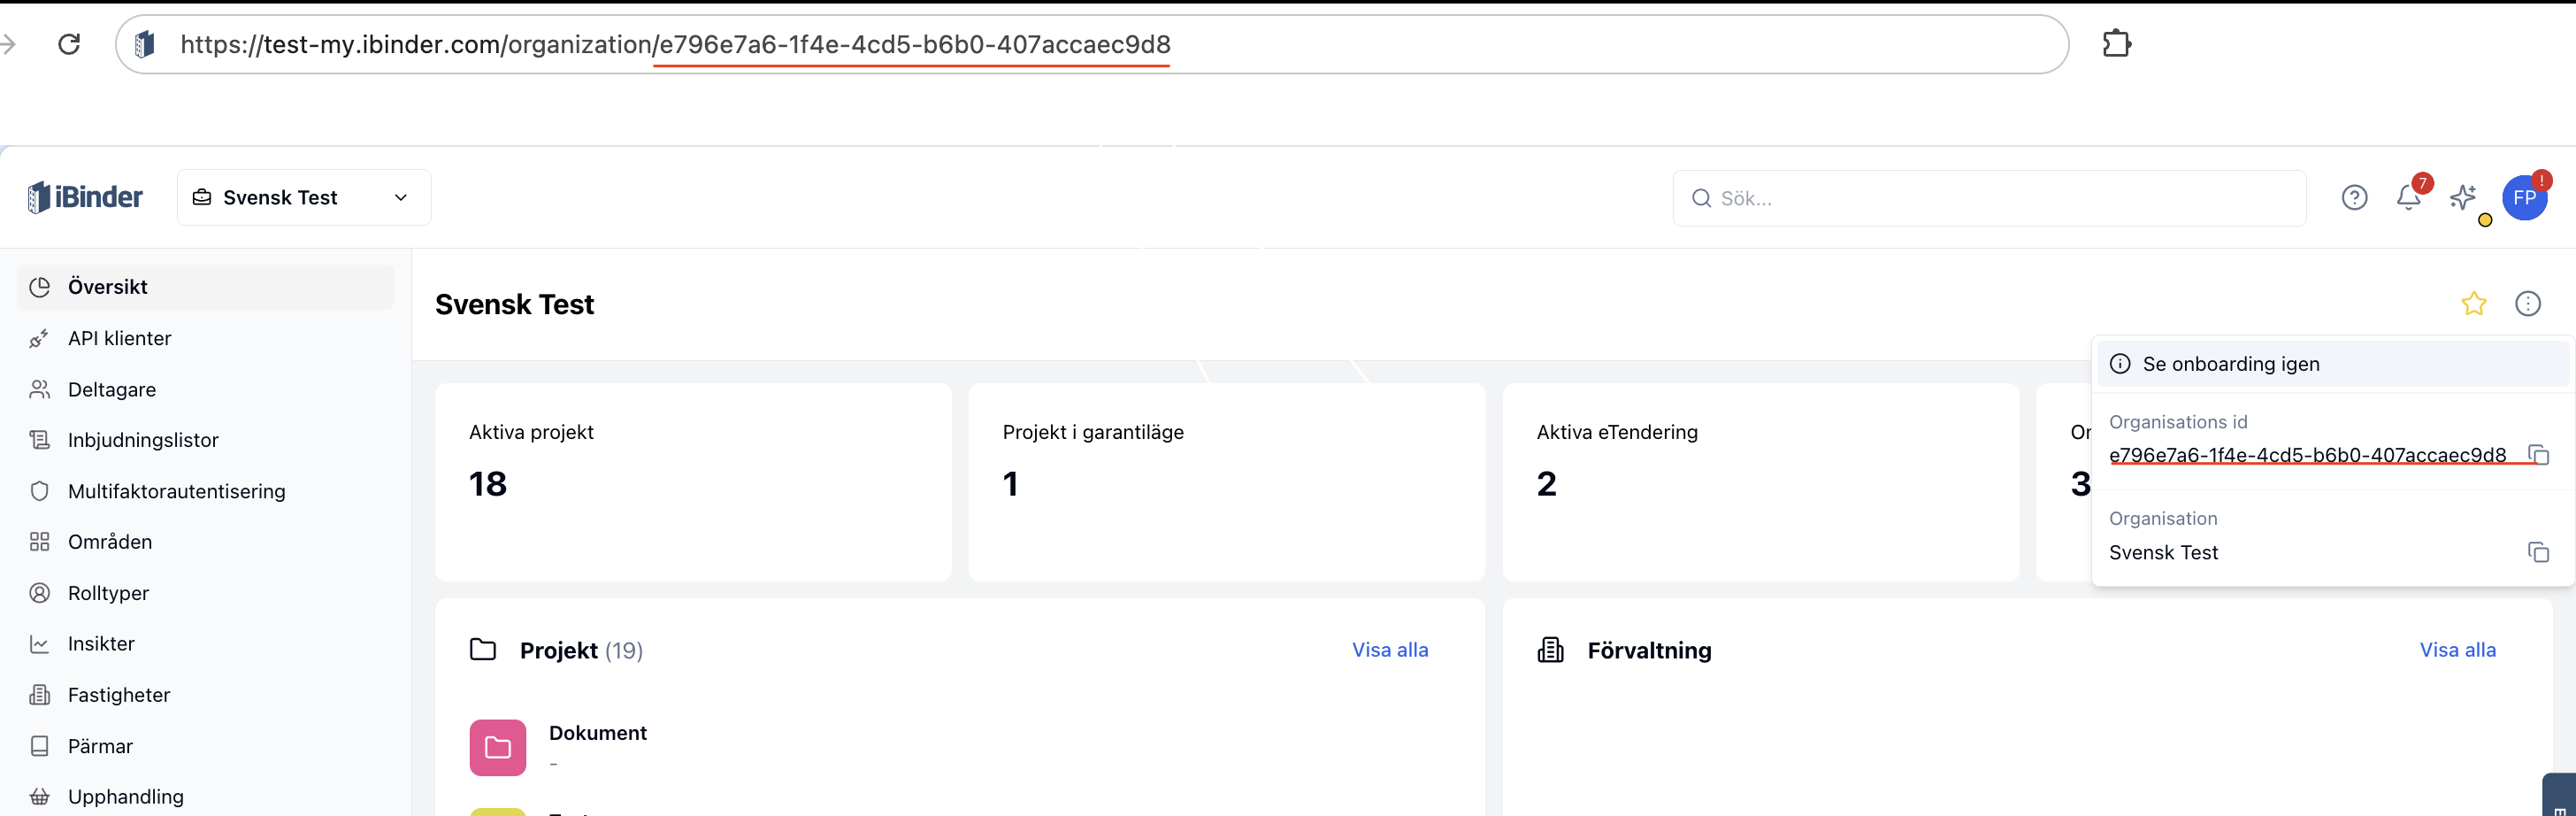Click the Pärmar binder icon
The height and width of the screenshot is (816, 2576).
pyautogui.click(x=40, y=746)
